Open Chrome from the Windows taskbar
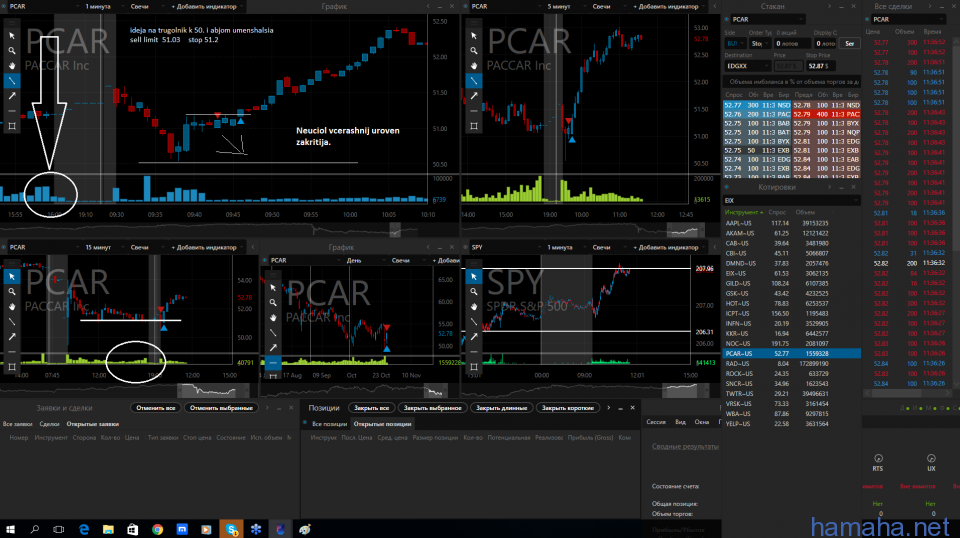960x538 pixels. [158, 528]
